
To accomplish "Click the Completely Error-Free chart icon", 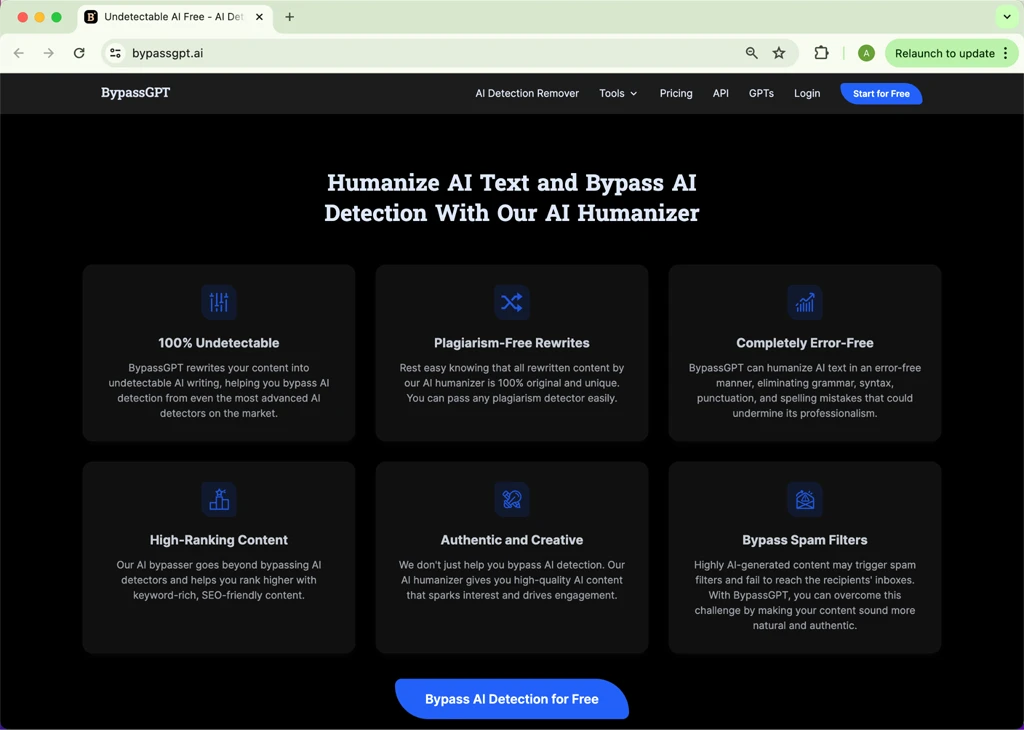I will click(805, 302).
